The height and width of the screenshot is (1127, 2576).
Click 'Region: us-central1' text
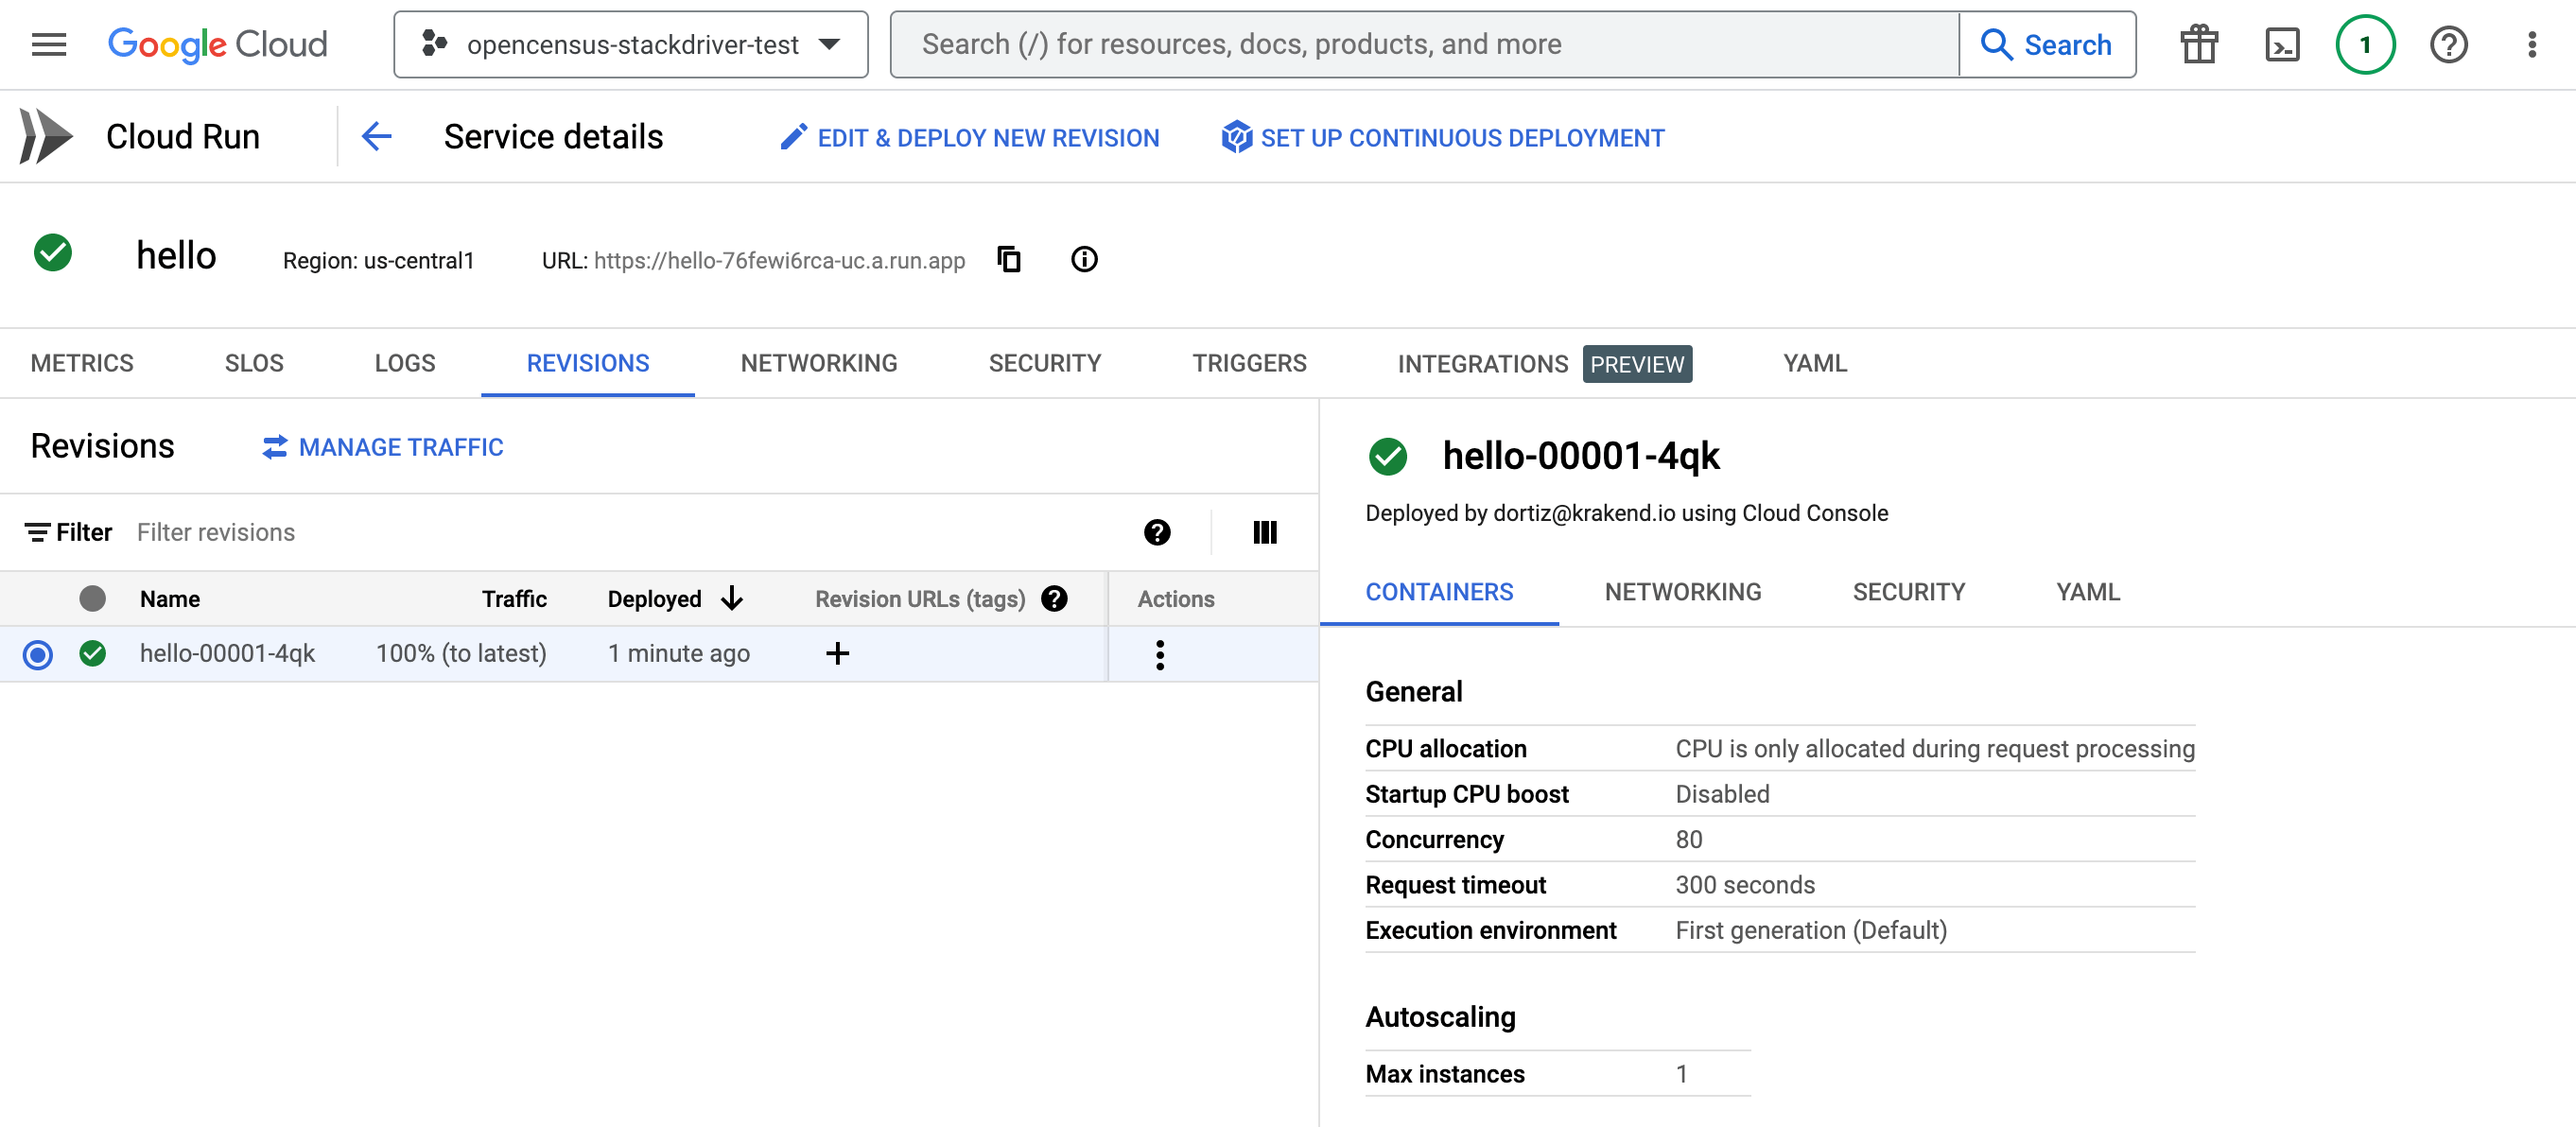click(x=378, y=260)
